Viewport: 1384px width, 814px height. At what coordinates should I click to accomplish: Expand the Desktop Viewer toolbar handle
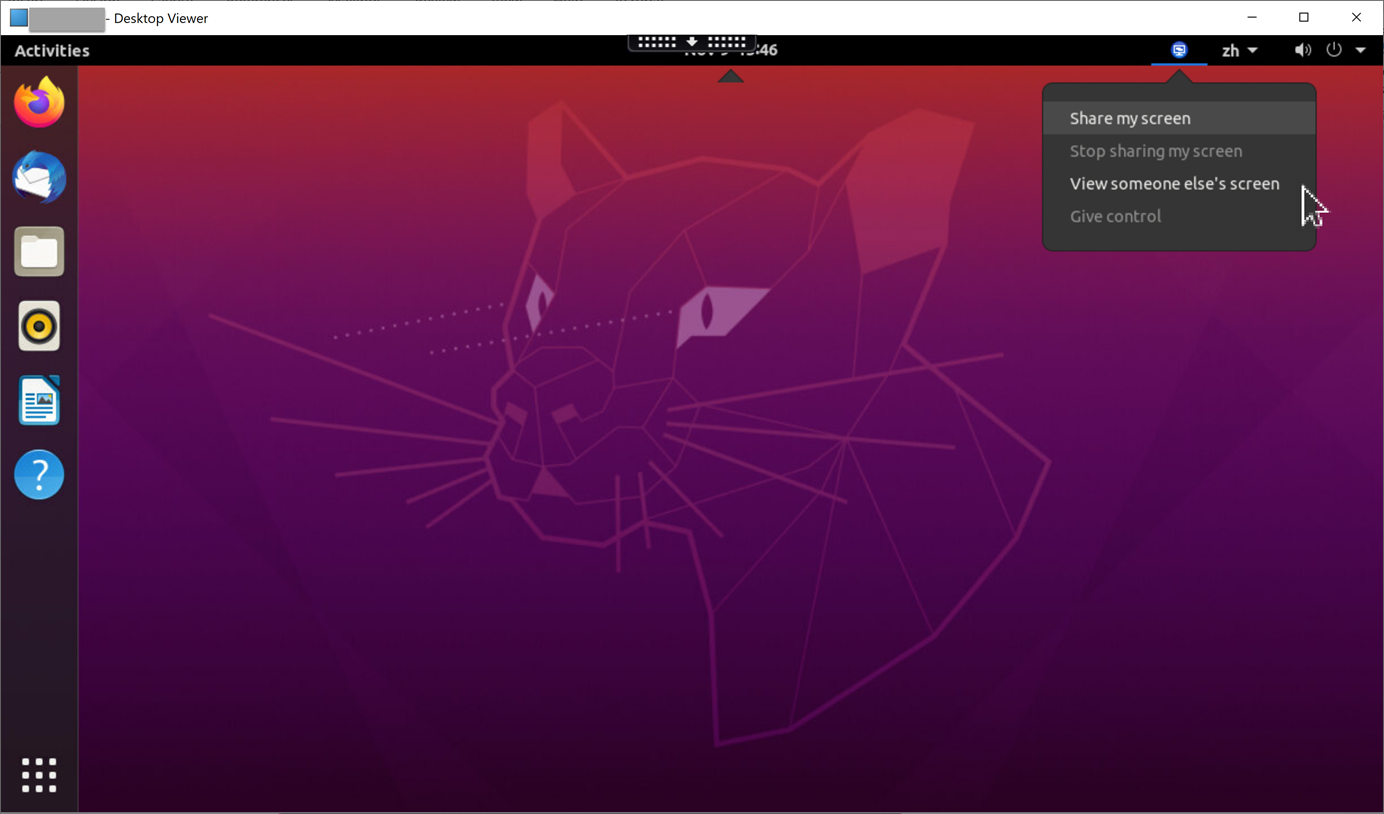pyautogui.click(x=692, y=42)
